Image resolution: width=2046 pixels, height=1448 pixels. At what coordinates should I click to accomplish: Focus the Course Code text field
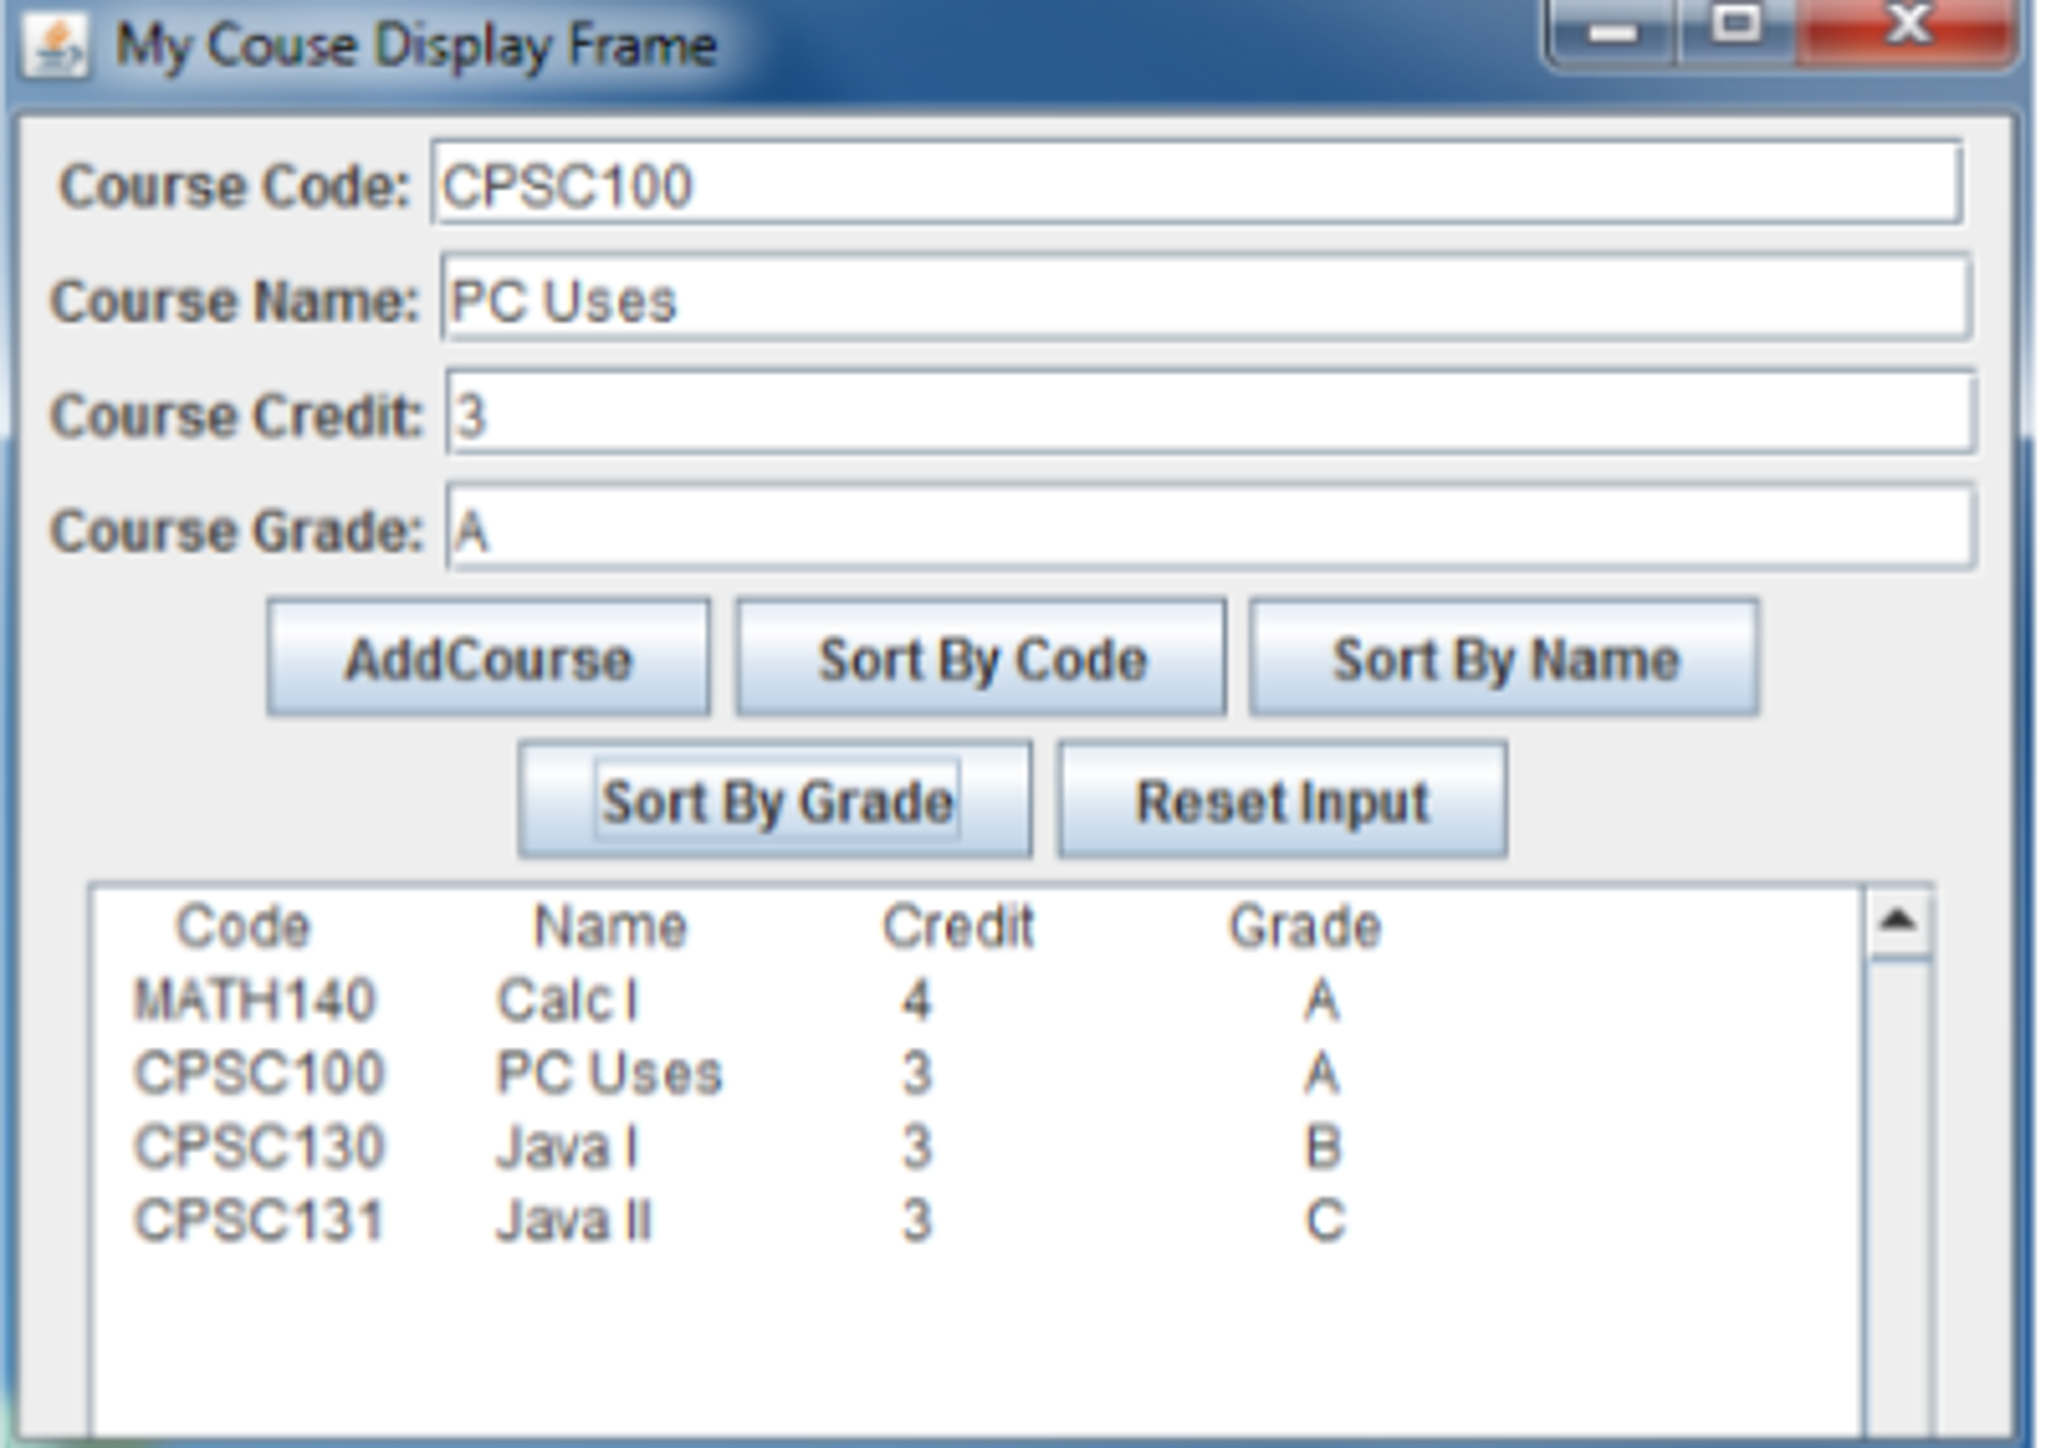(1196, 184)
